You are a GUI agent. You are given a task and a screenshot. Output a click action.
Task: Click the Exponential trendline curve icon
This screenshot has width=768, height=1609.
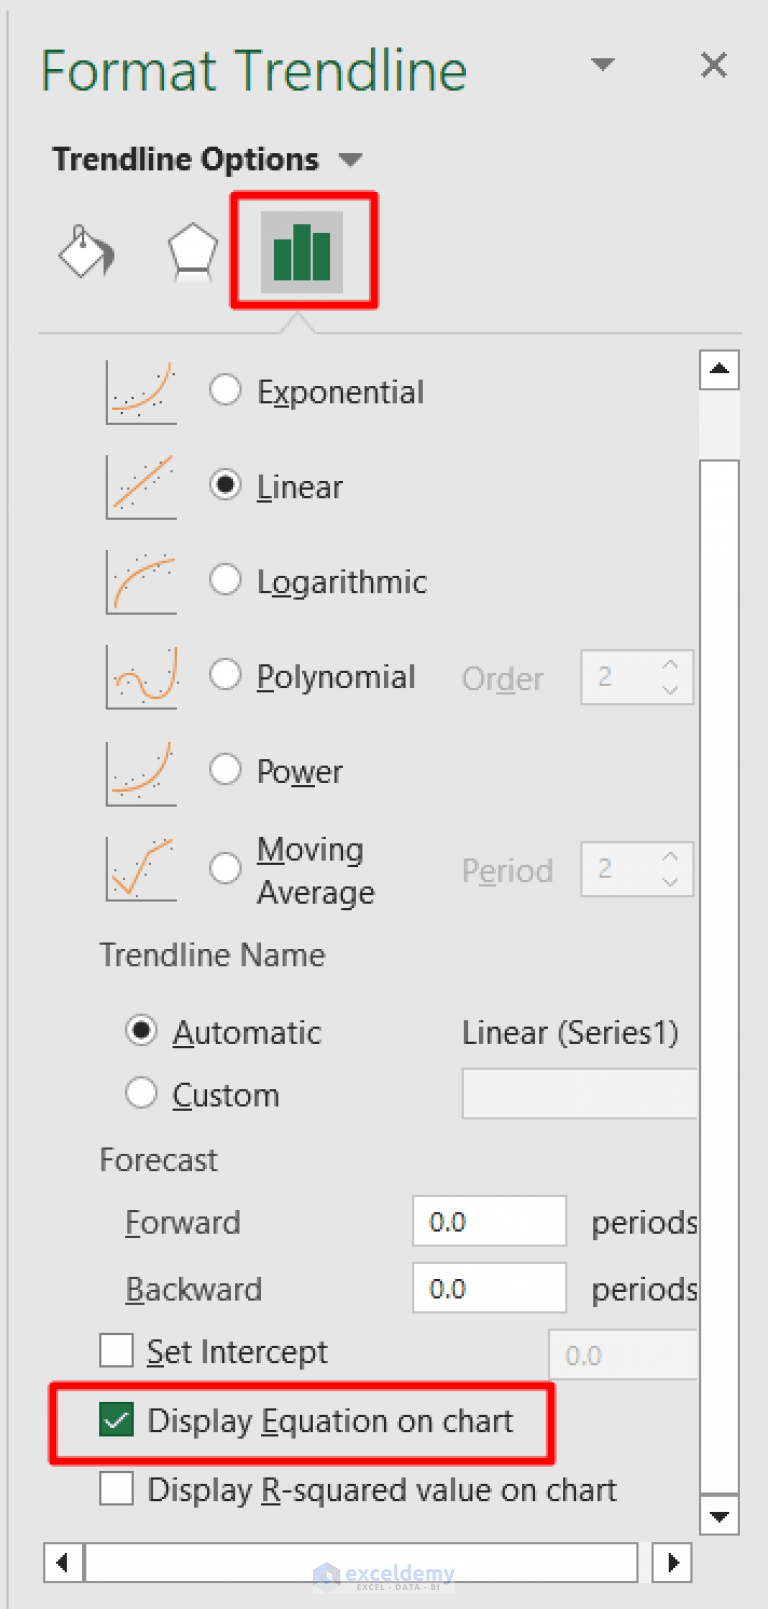click(x=142, y=392)
